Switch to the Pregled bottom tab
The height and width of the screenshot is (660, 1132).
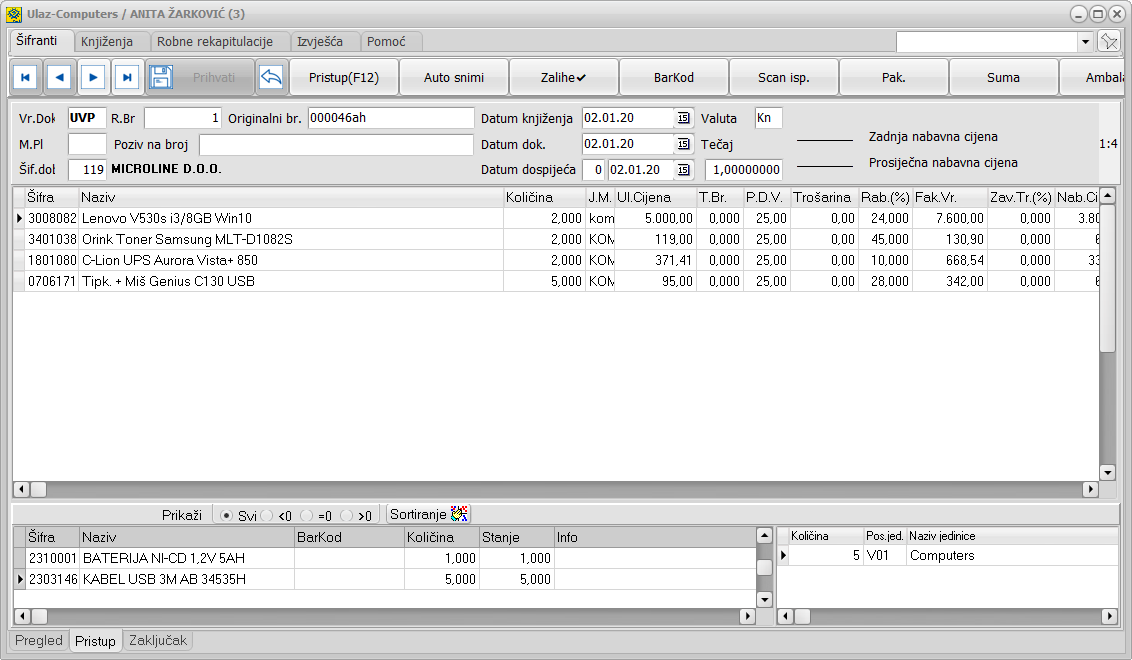pyautogui.click(x=39, y=641)
